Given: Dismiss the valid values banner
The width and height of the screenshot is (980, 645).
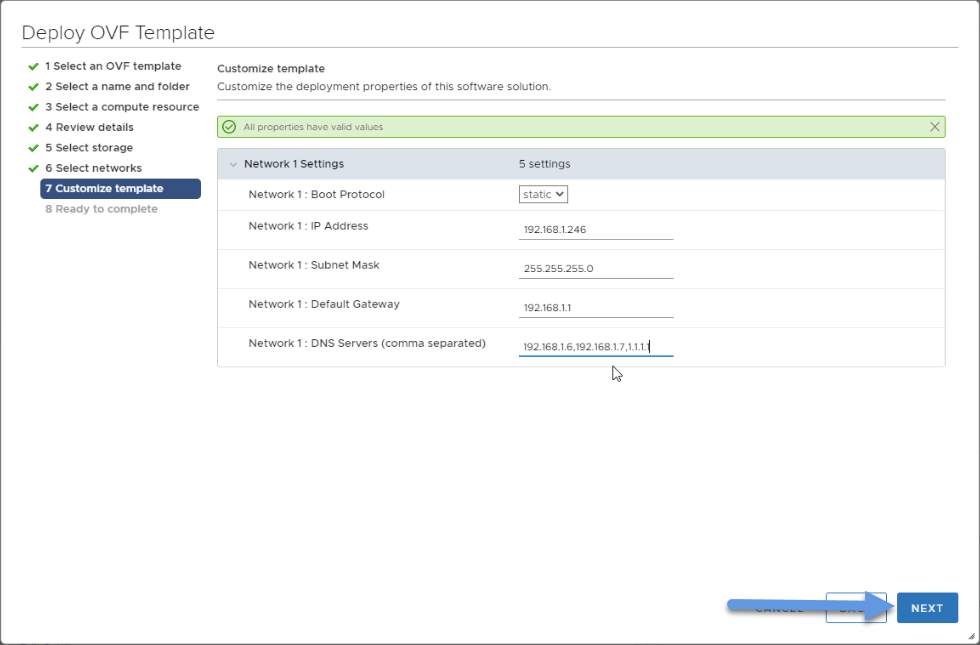Looking at the screenshot, I should tap(934, 127).
